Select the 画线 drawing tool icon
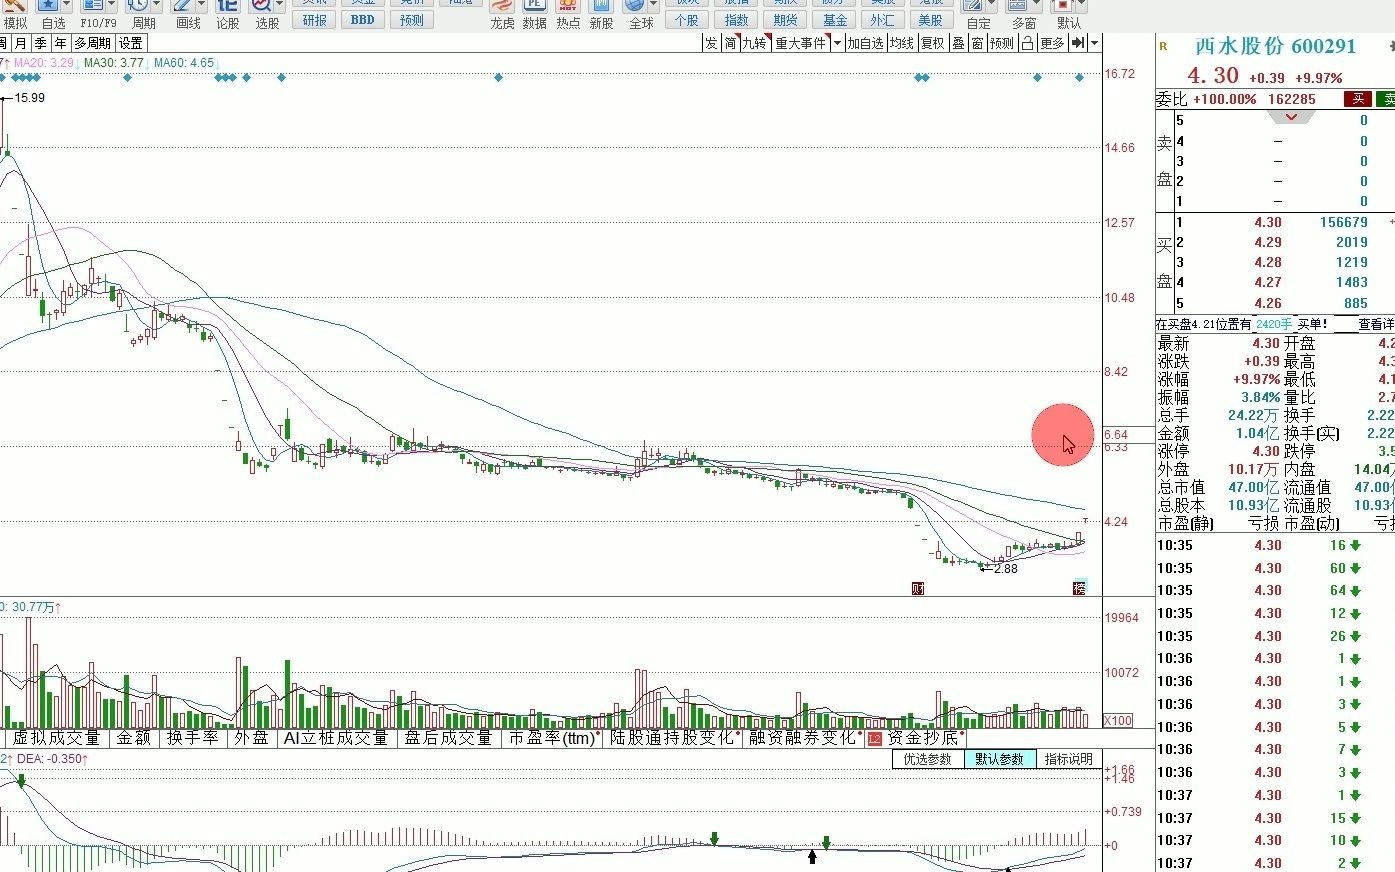 (x=181, y=6)
